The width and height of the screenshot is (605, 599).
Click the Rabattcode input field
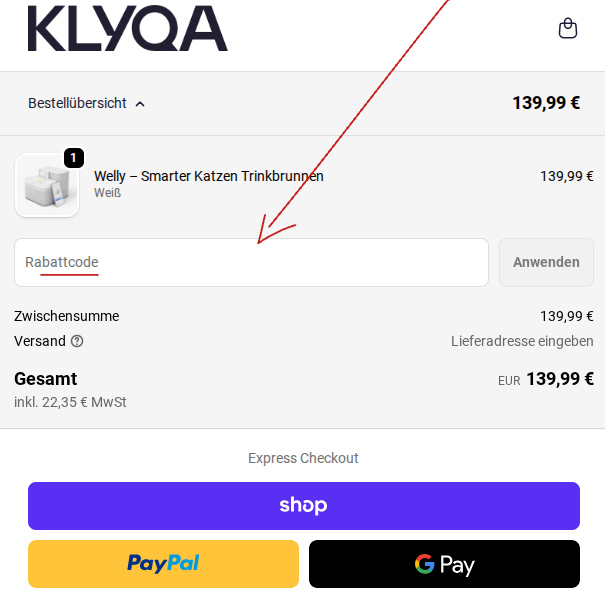(x=252, y=262)
